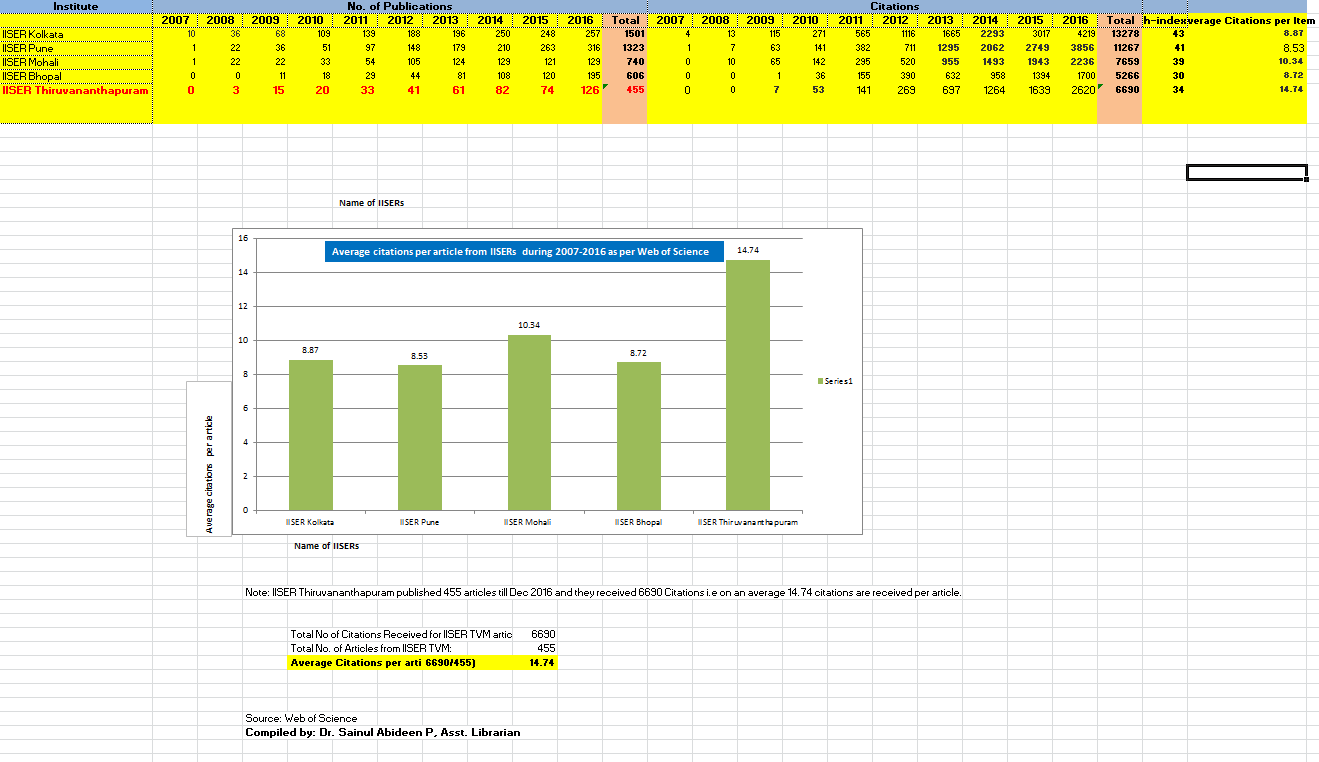Image resolution: width=1319 pixels, height=762 pixels.
Task: Click the Citations header cell
Action: pos(894,6)
